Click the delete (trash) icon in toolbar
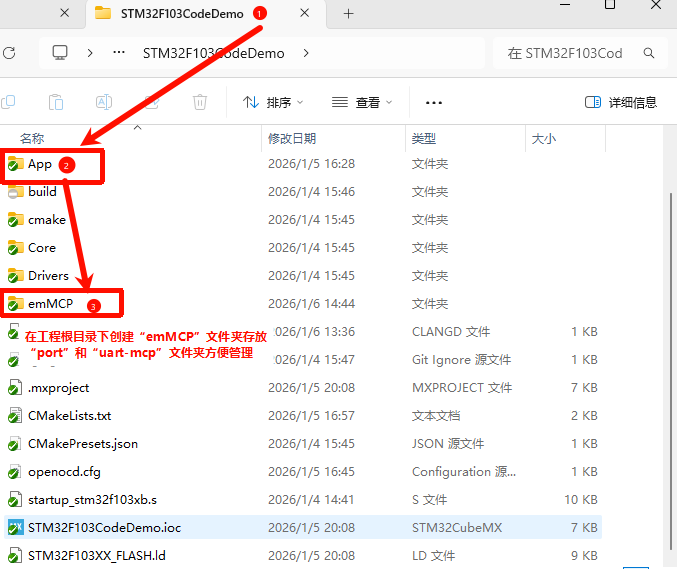Viewport: 677px width, 569px height. [x=200, y=102]
